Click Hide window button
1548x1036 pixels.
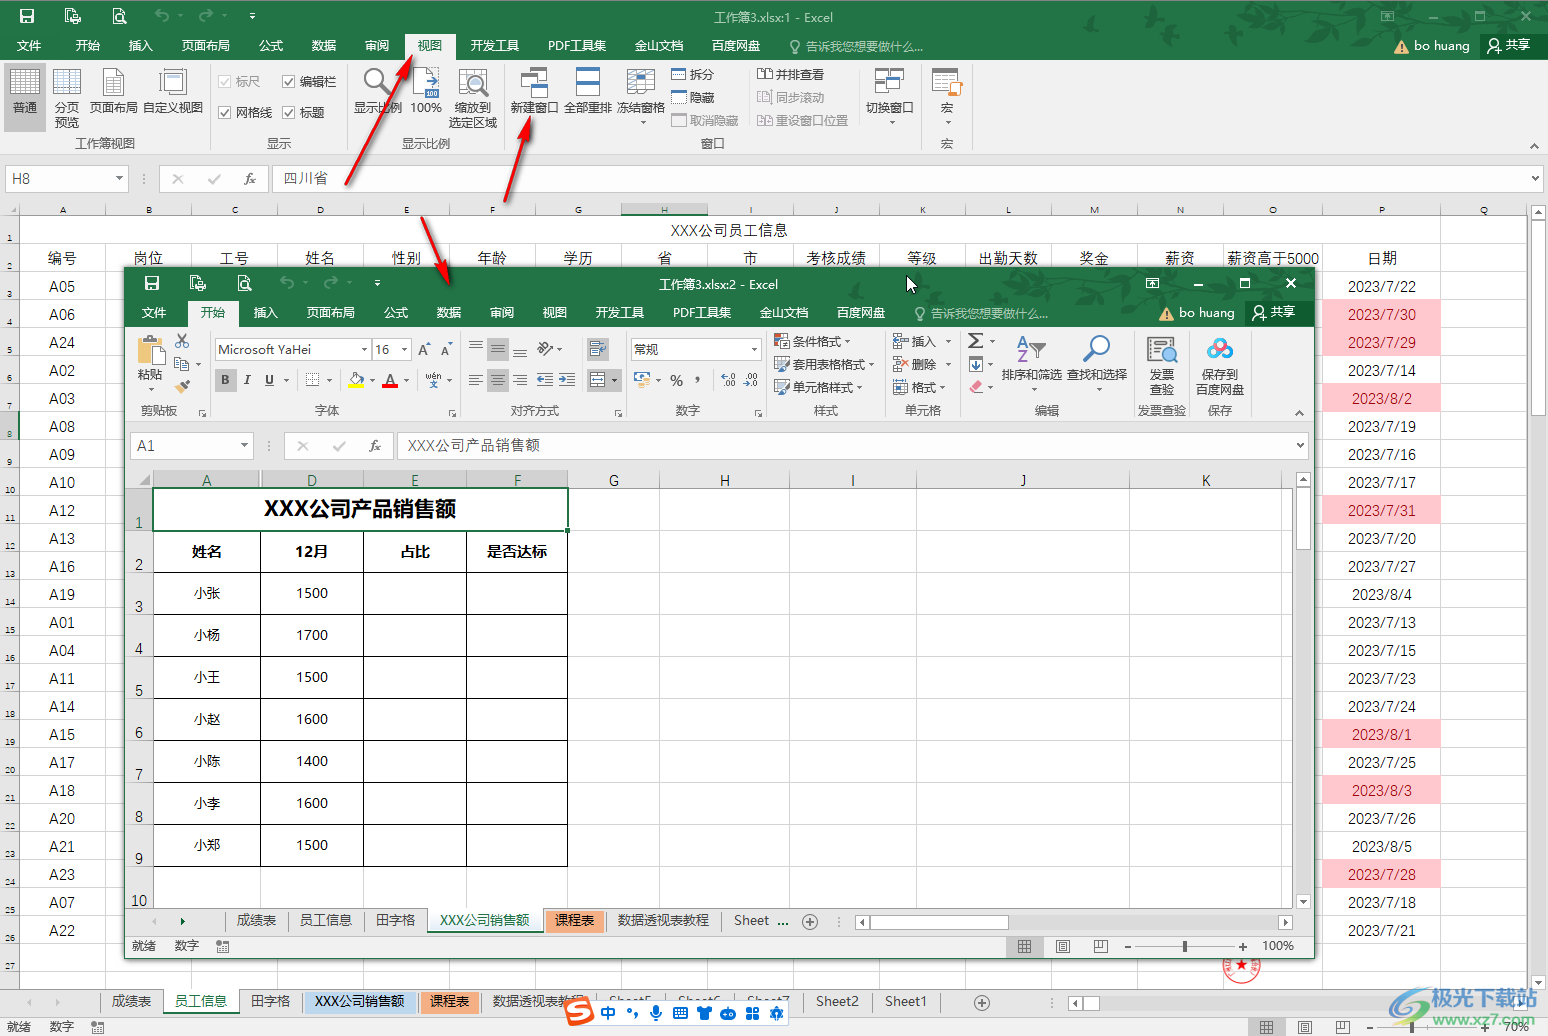692,97
